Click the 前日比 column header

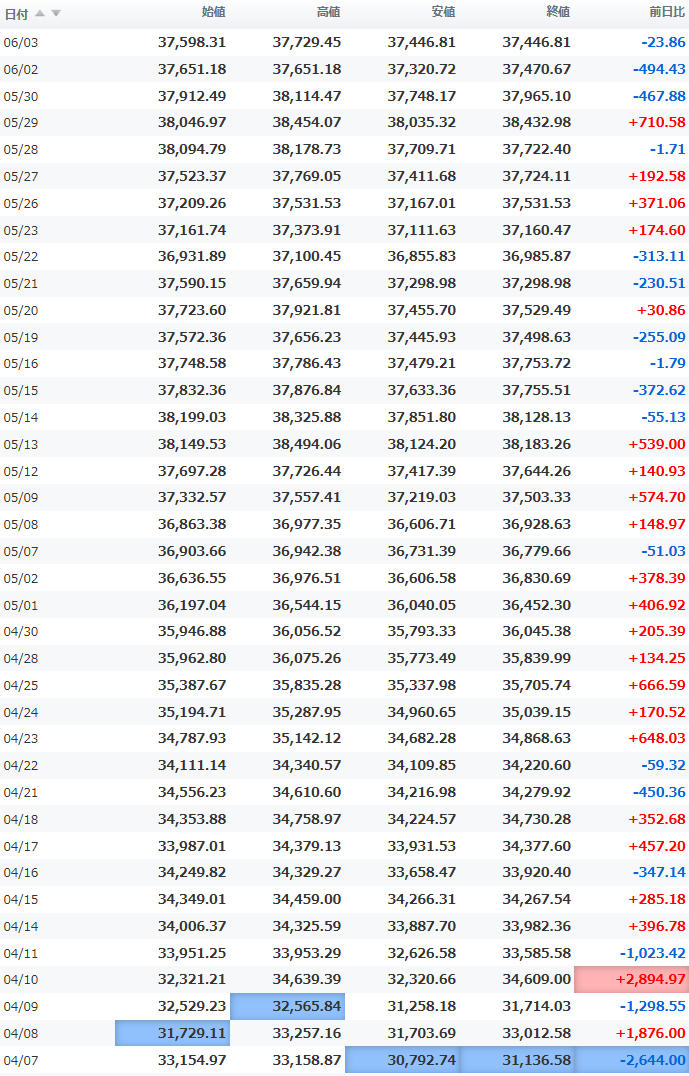[667, 12]
